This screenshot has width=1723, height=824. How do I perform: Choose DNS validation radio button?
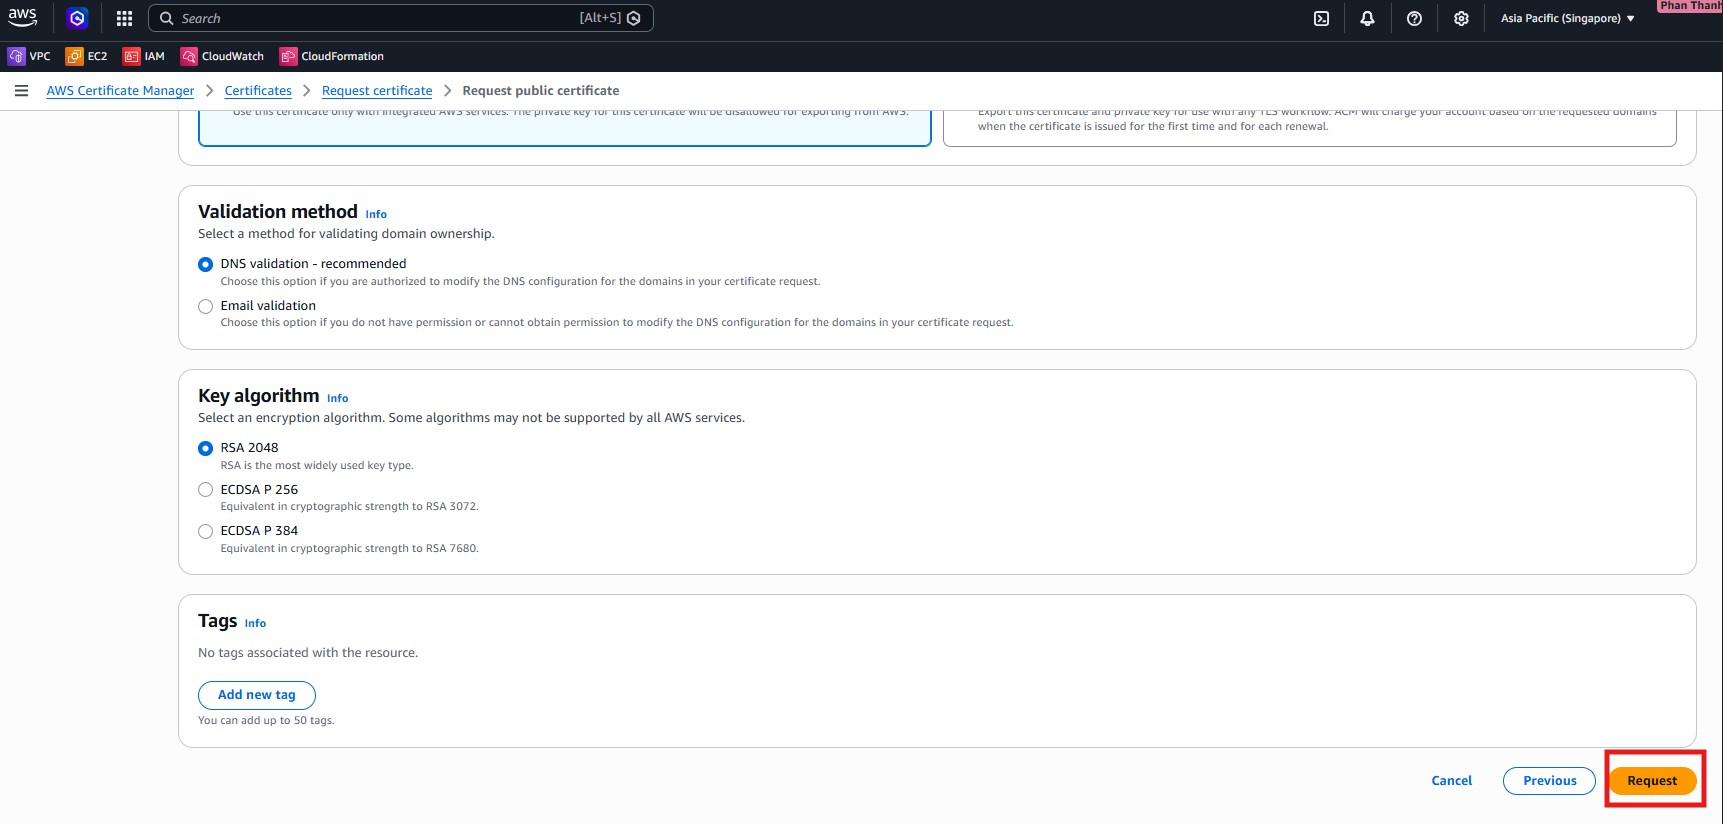coord(206,264)
